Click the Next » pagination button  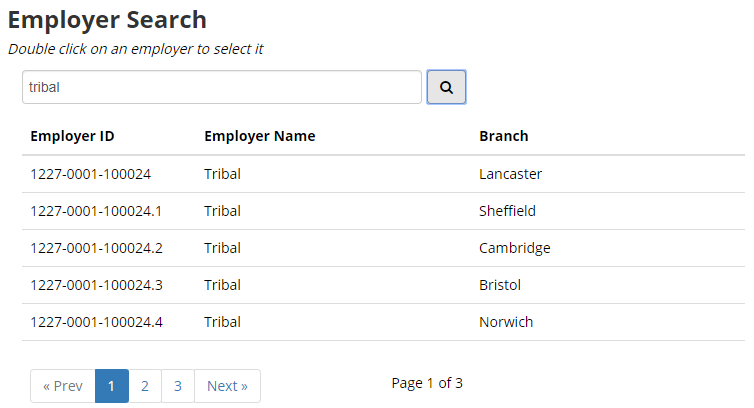click(227, 386)
